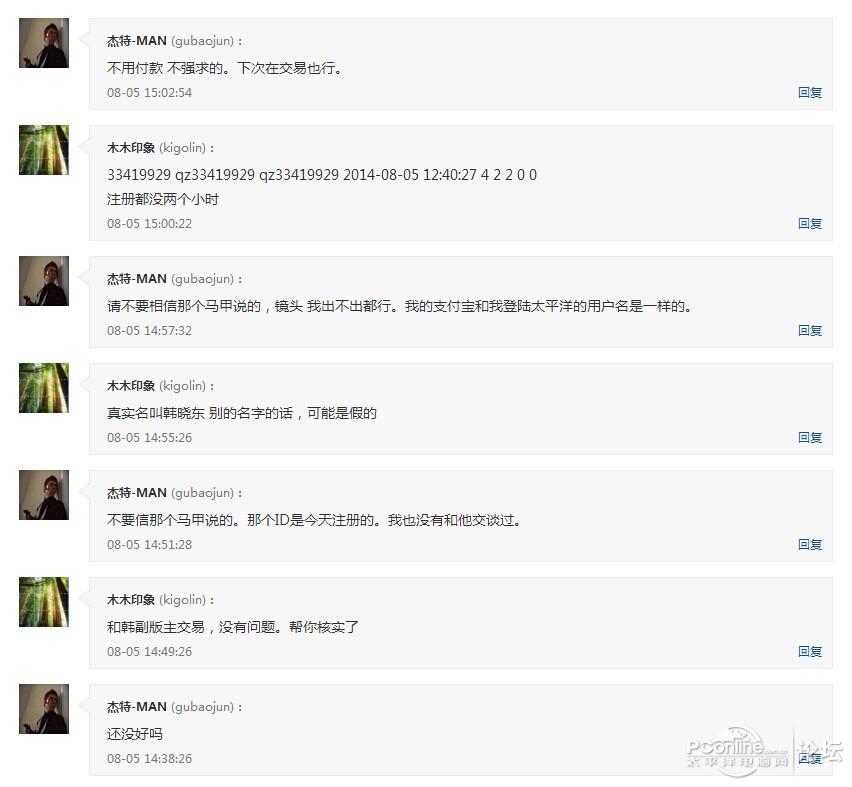Click 回复 on the 14:51:28 comment
Viewport: 852px width, 787px height.
[810, 545]
